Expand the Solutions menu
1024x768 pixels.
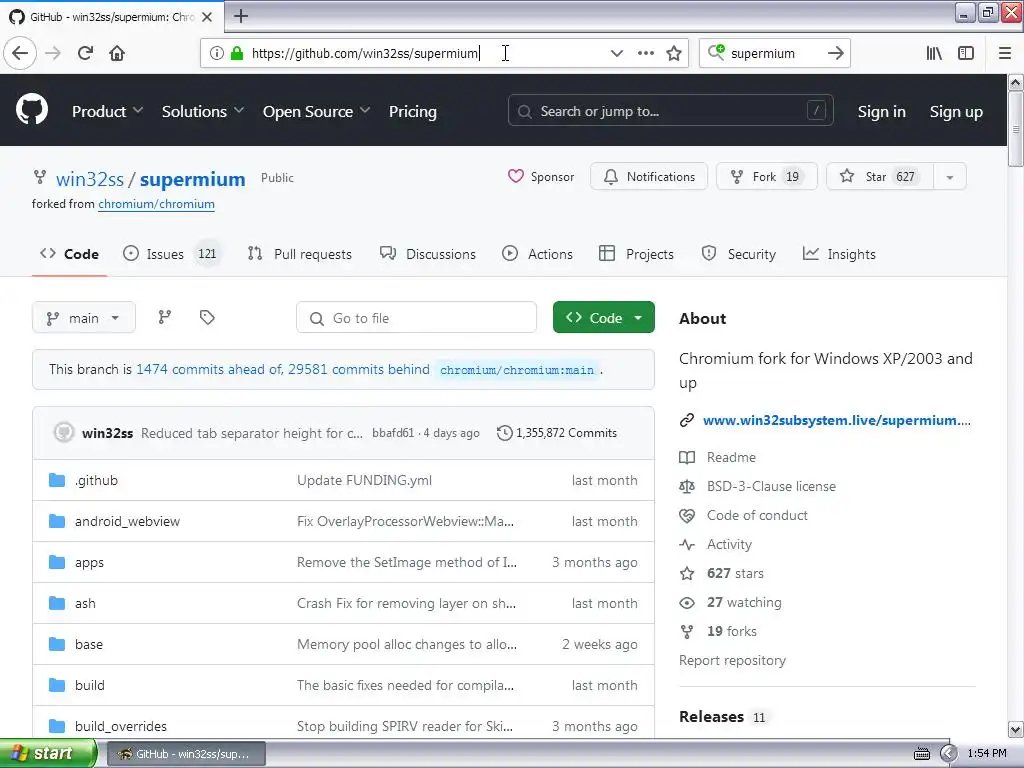tap(203, 112)
